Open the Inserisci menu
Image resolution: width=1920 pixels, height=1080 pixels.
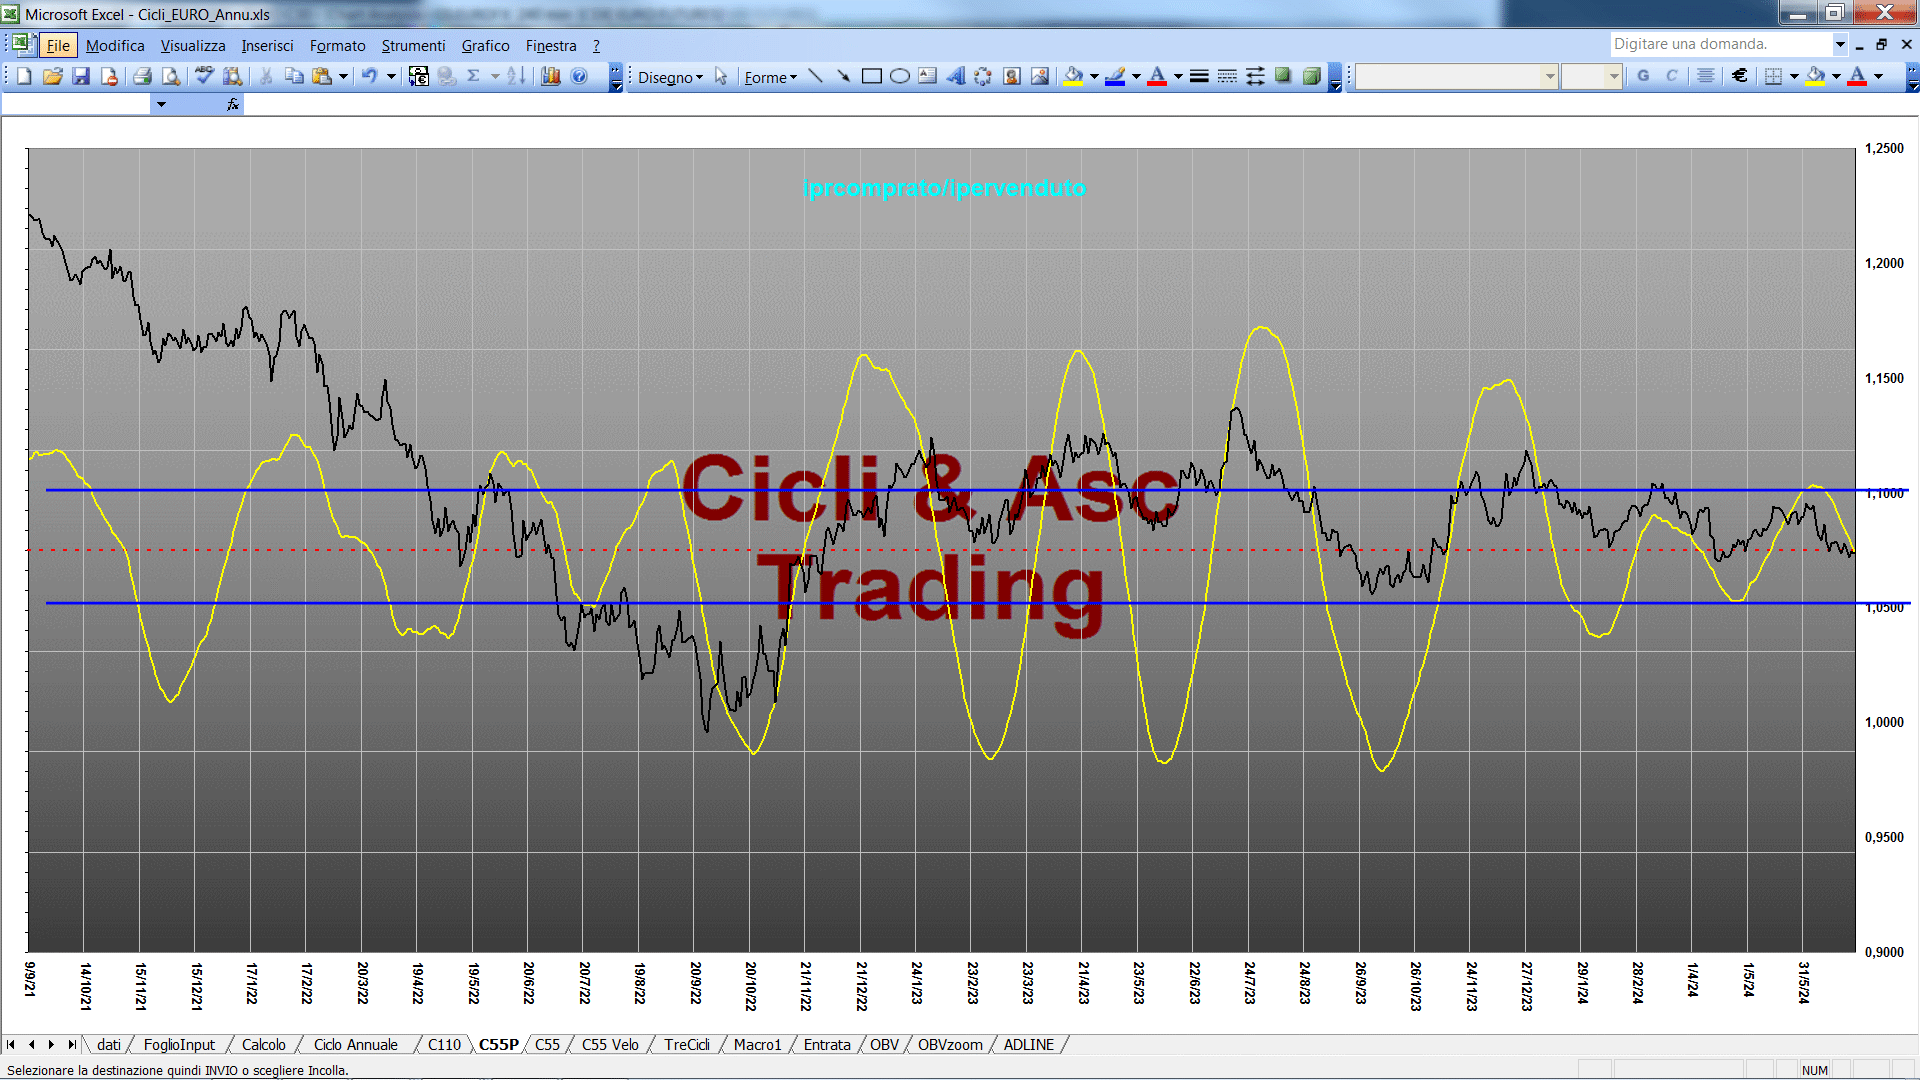(x=267, y=46)
